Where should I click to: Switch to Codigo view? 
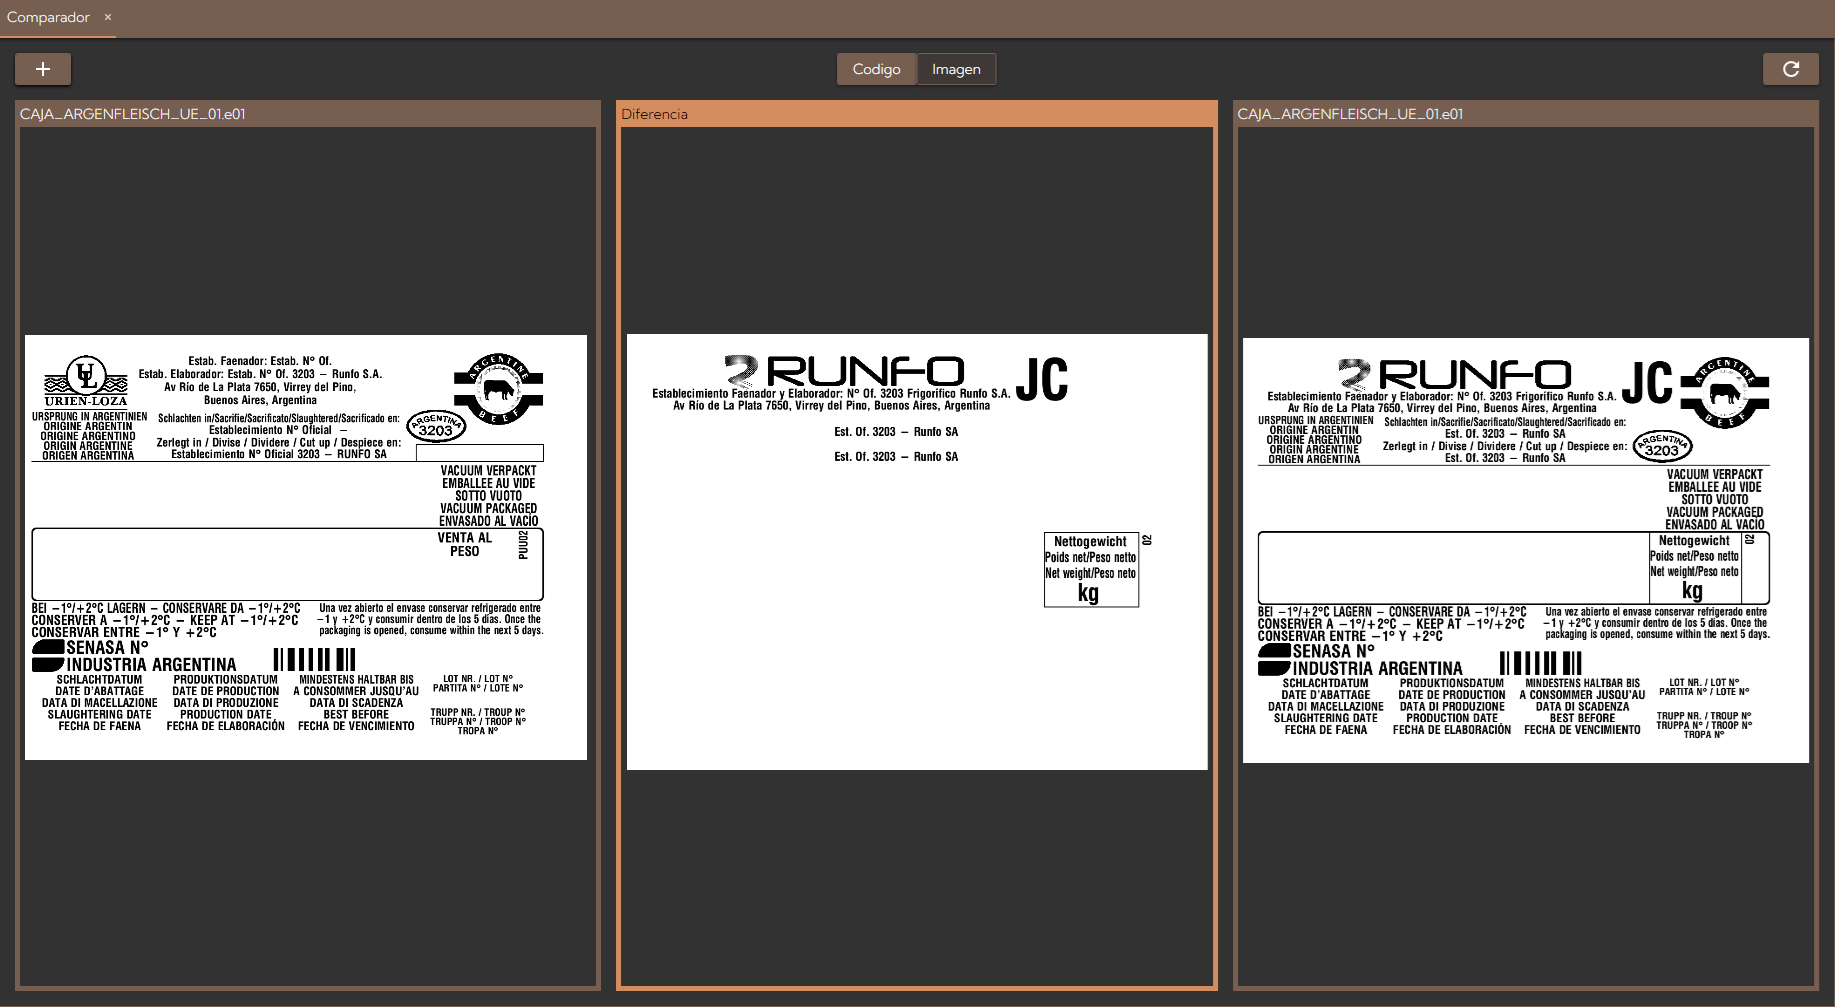tap(876, 69)
